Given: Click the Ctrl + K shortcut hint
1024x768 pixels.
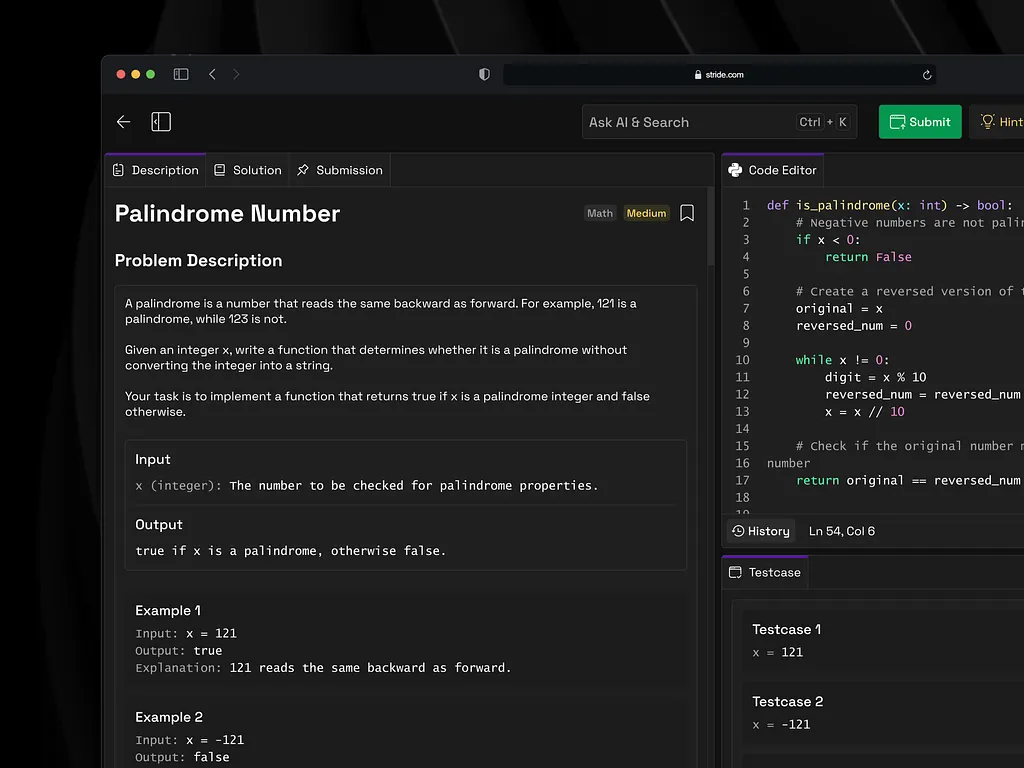Looking at the screenshot, I should pos(824,122).
